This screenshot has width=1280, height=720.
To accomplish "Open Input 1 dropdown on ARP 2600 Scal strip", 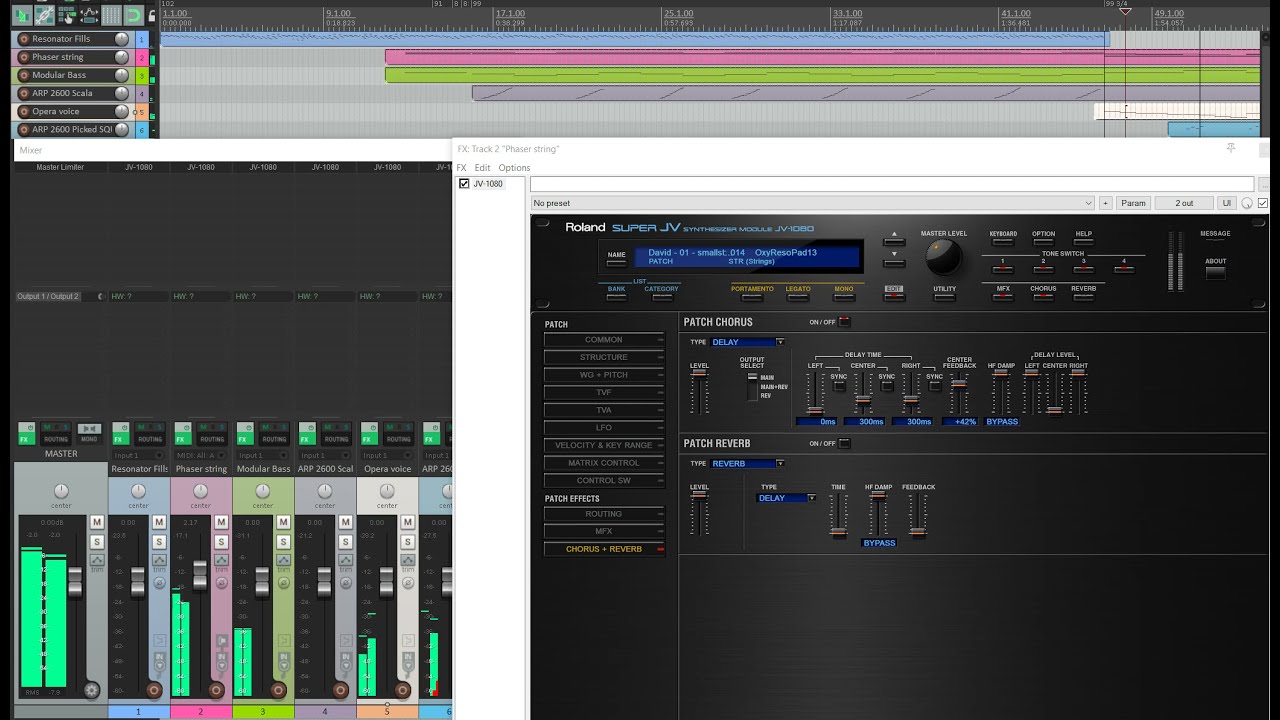I will tap(324, 455).
